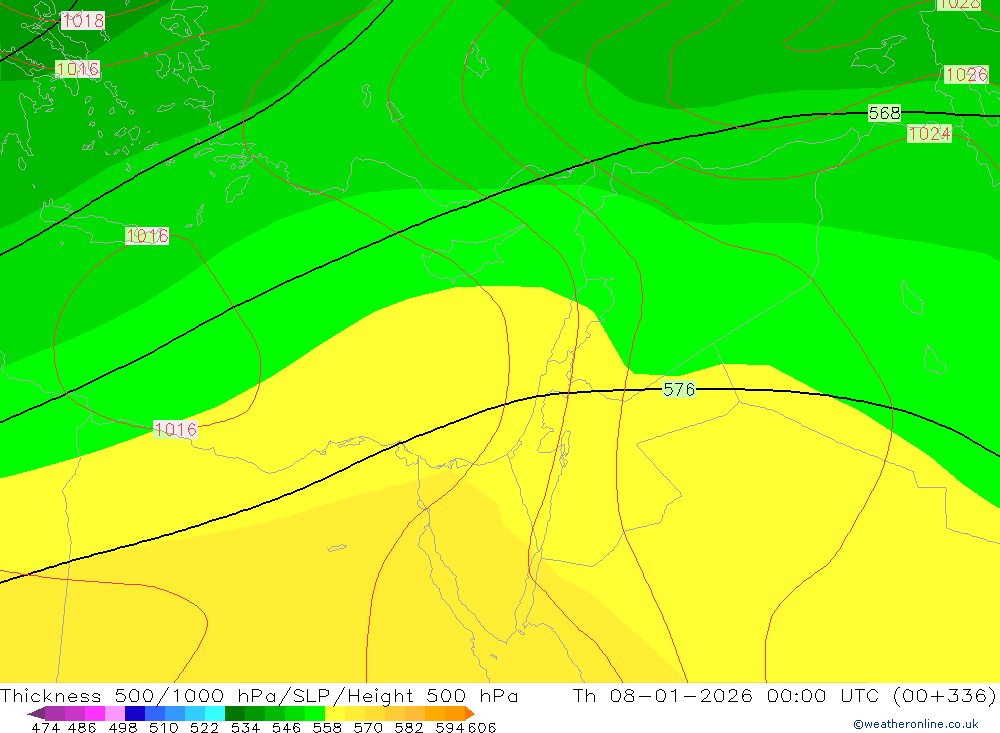
Task: Click the 486 legend value
Action: coord(82,727)
